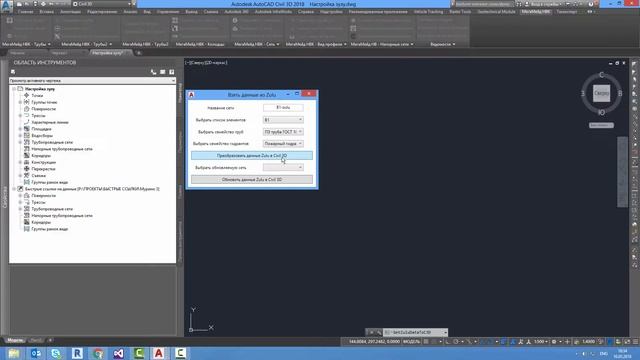Click the Группы точек tree icon
This screenshot has width=640, height=360.
click(27, 102)
